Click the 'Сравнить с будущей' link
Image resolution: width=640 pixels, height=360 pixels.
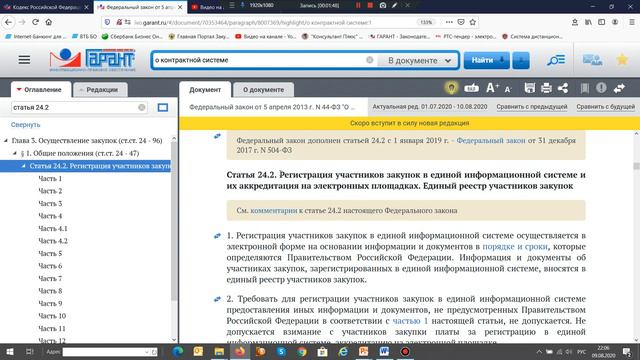tap(605, 107)
